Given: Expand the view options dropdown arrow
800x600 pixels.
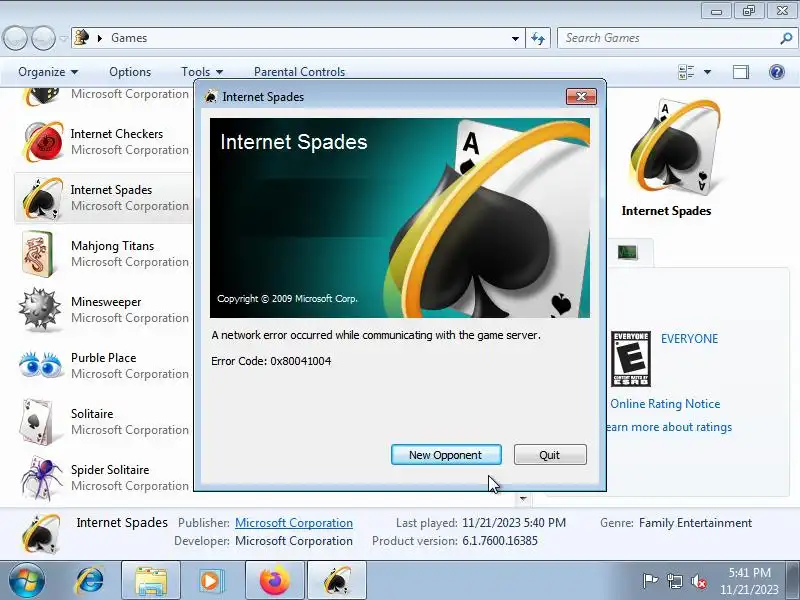Looking at the screenshot, I should pos(707,72).
